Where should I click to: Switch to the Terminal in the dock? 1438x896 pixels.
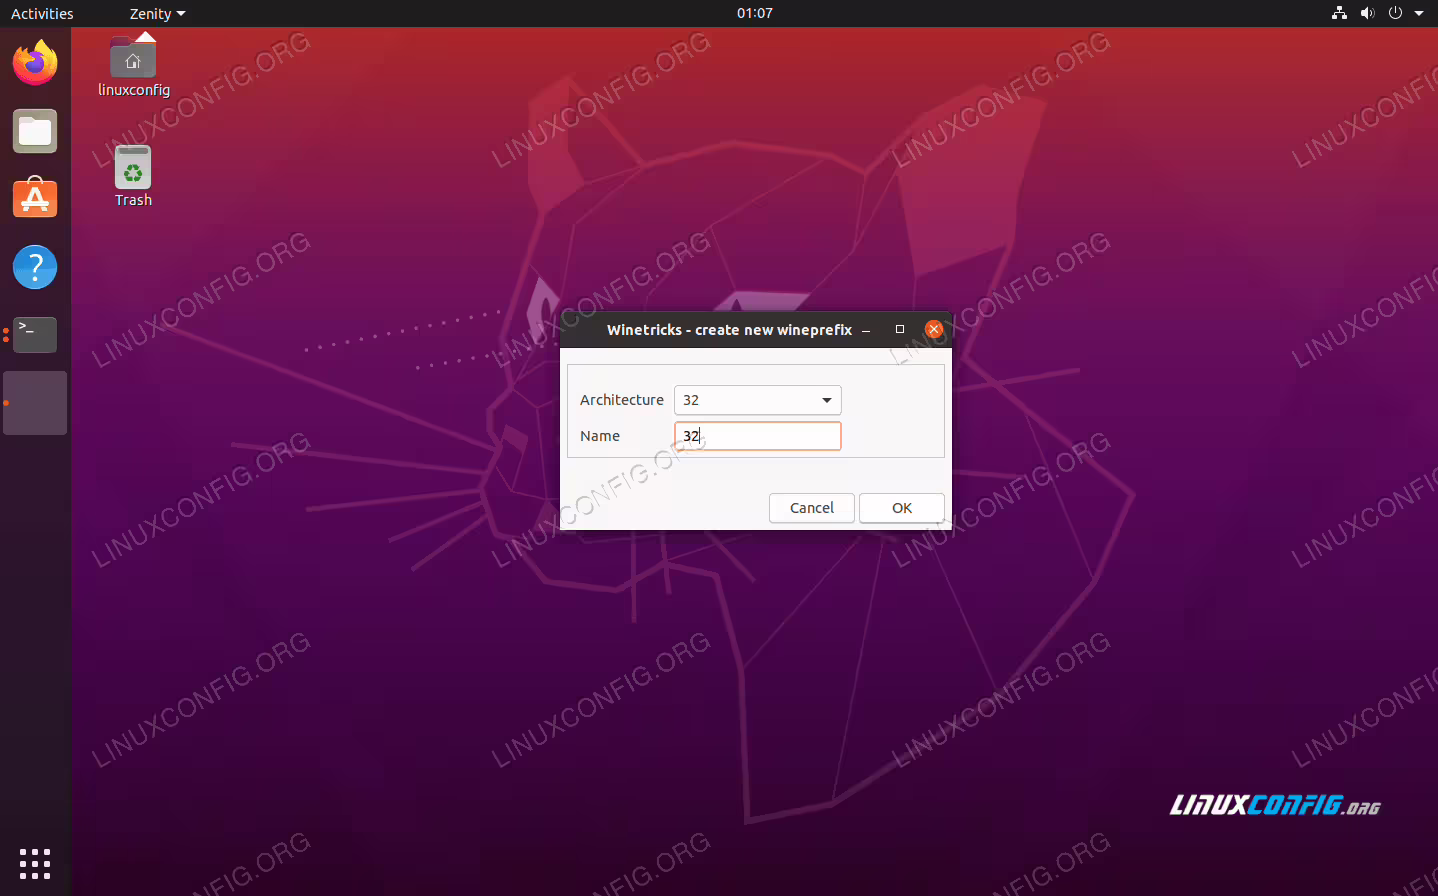pos(35,335)
